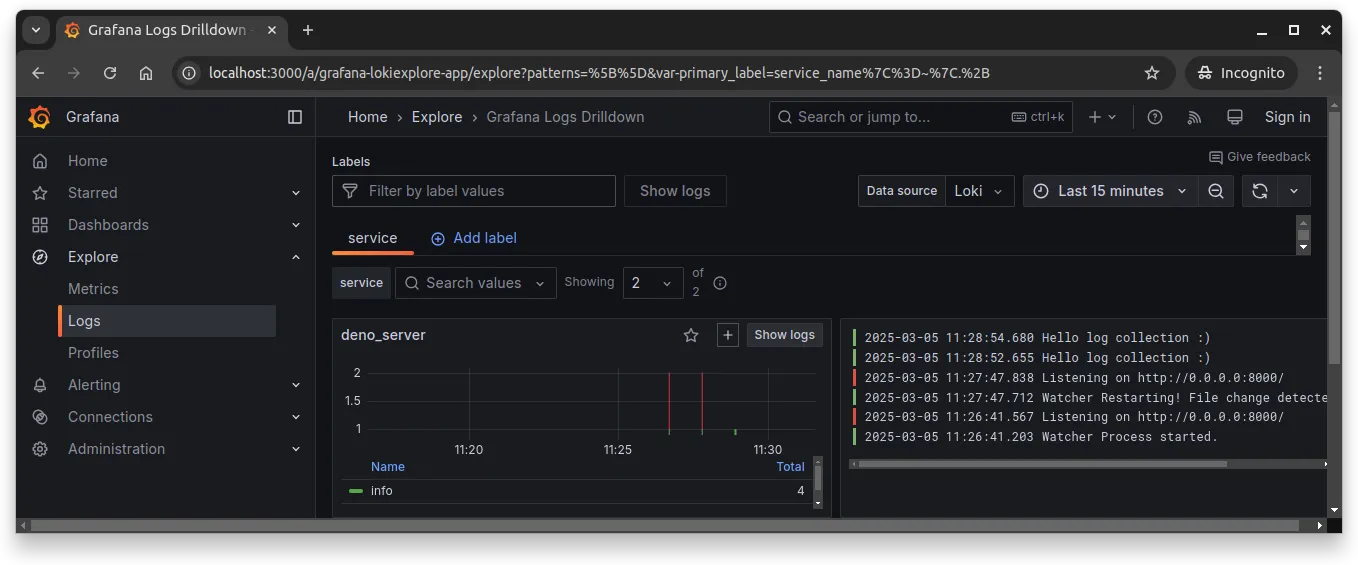This screenshot has height=565, width=1358.
Task: Click the Grafana logo icon
Action: coord(40,117)
